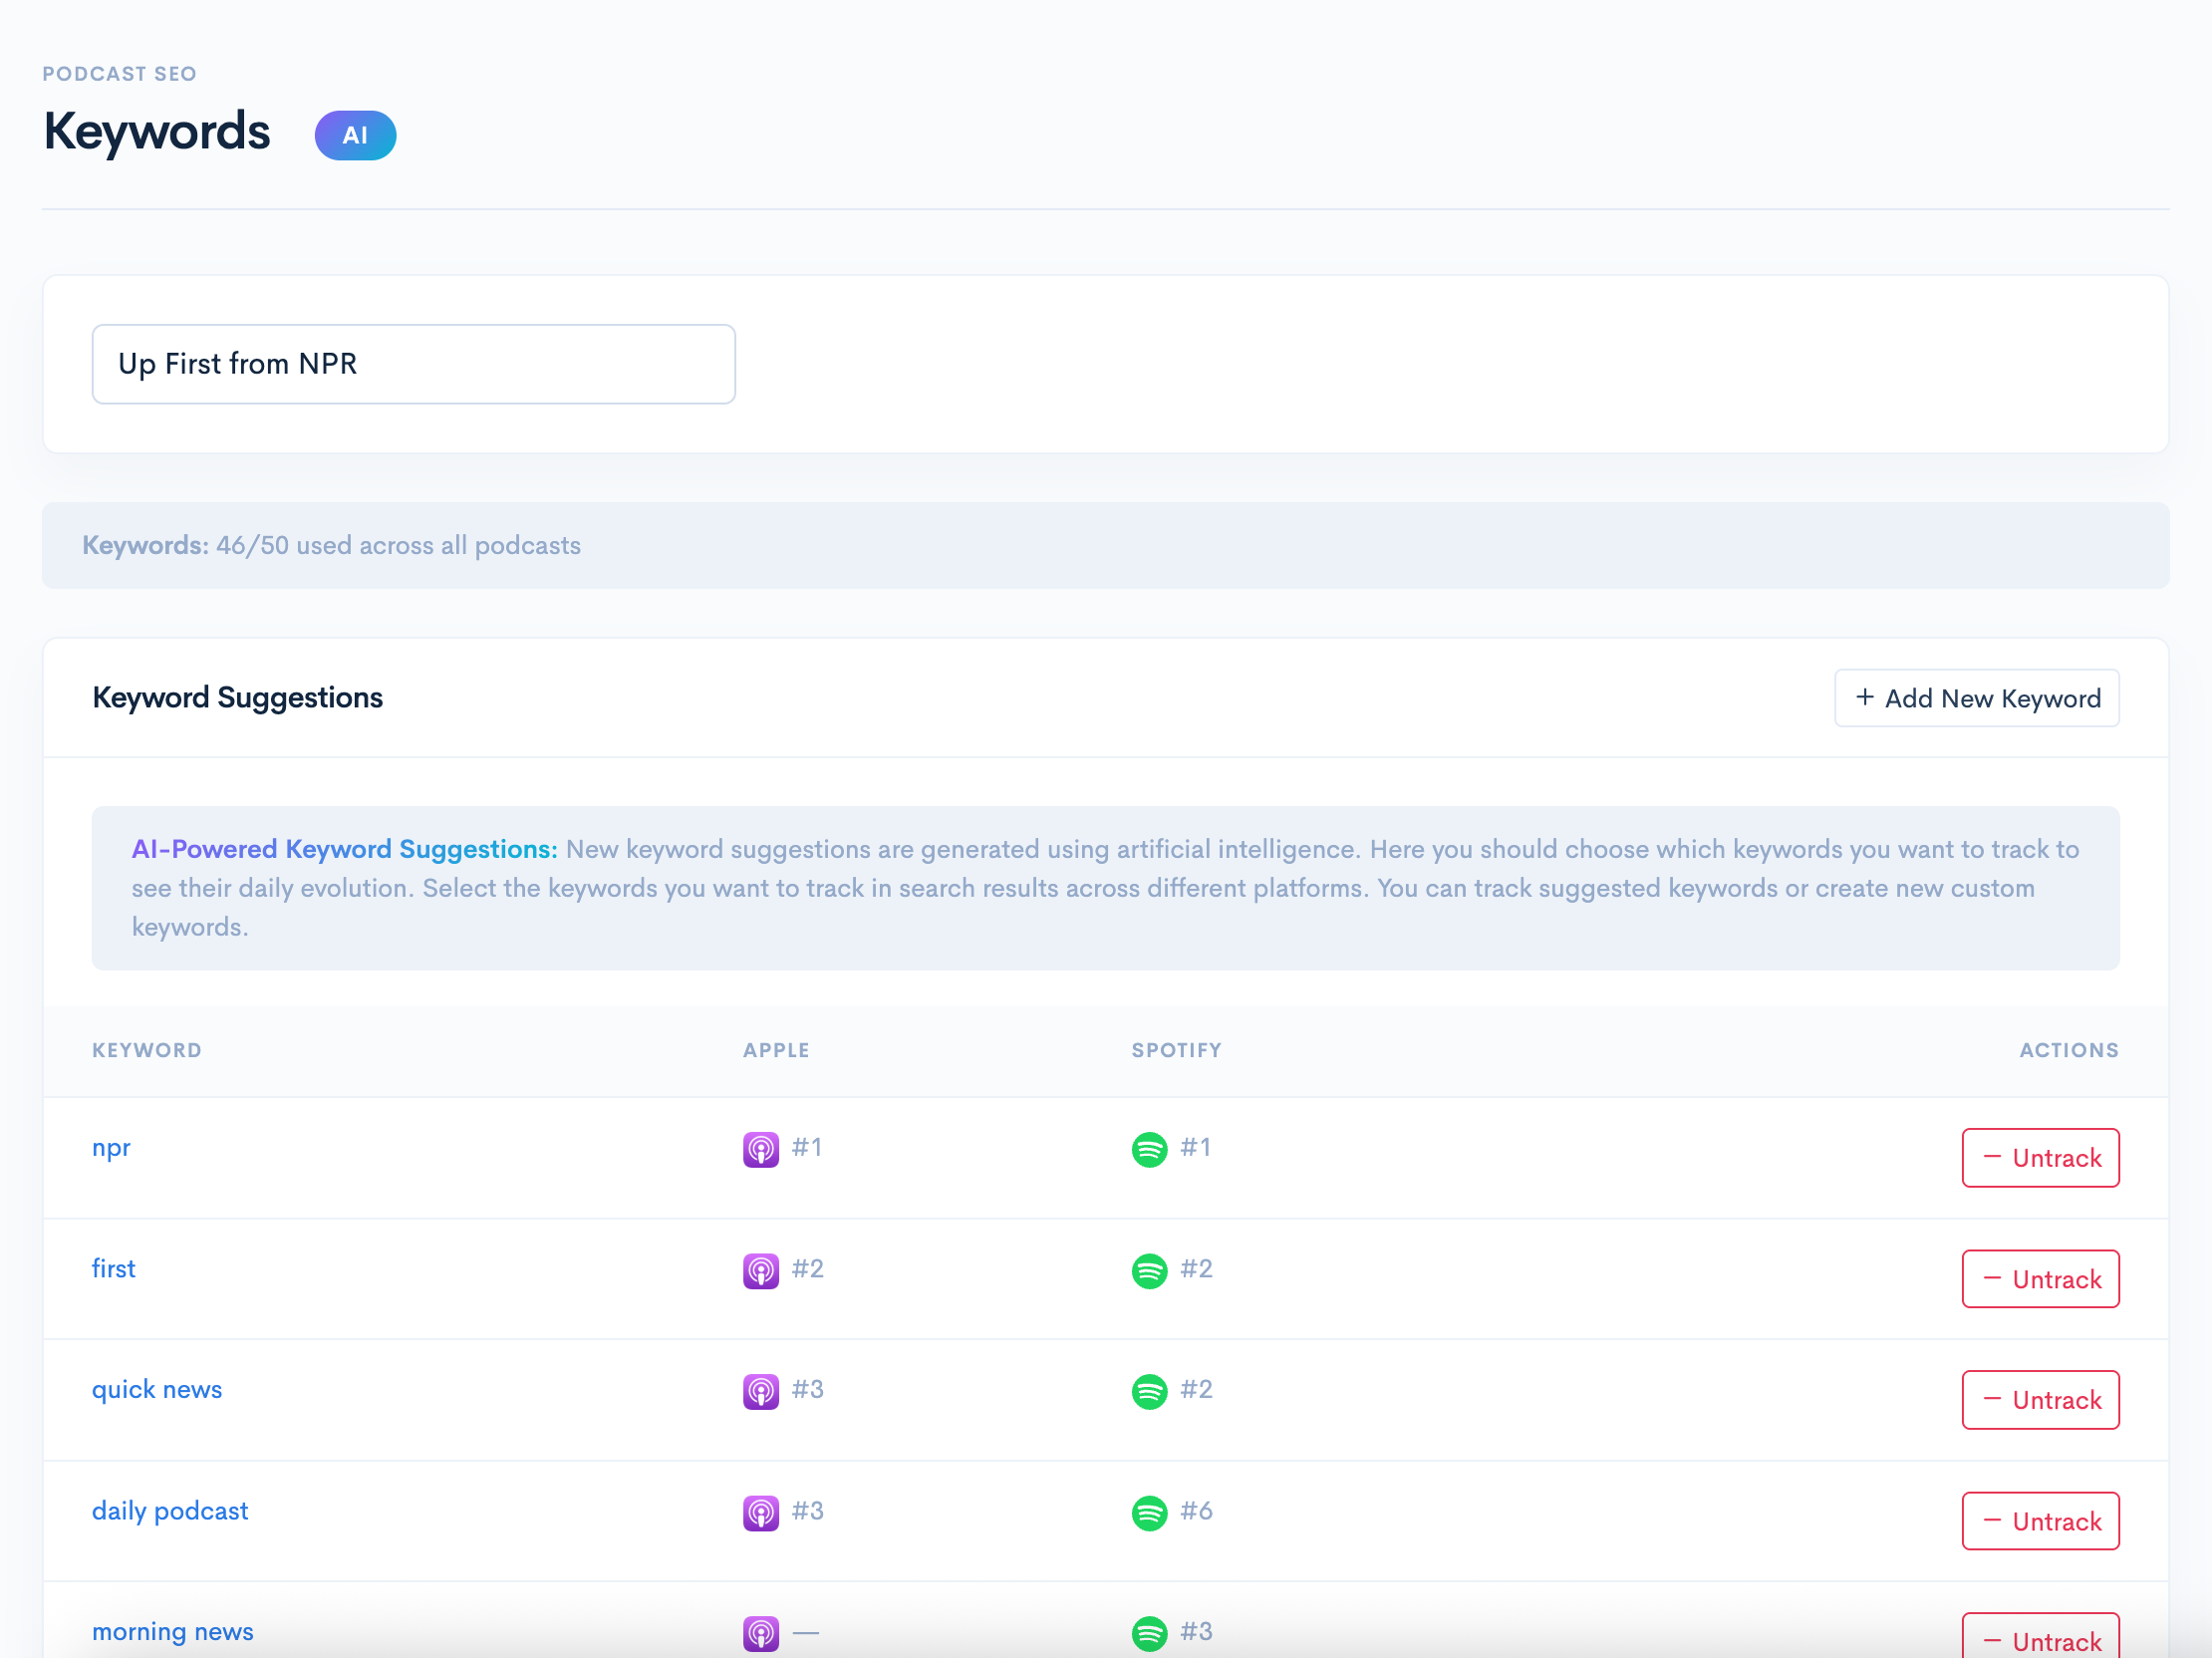Click Apple Podcasts icon in quick news row
The height and width of the screenshot is (1658, 2212).
click(760, 1391)
